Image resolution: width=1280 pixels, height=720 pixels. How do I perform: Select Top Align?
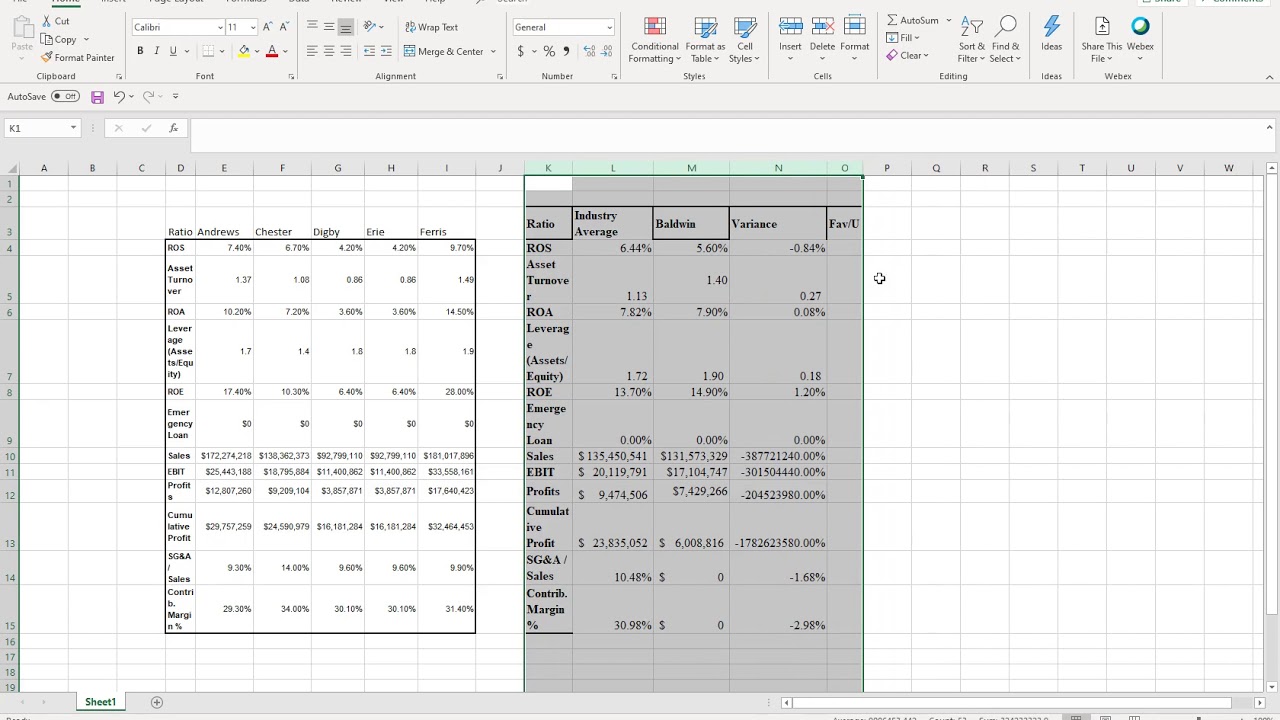pyautogui.click(x=312, y=27)
